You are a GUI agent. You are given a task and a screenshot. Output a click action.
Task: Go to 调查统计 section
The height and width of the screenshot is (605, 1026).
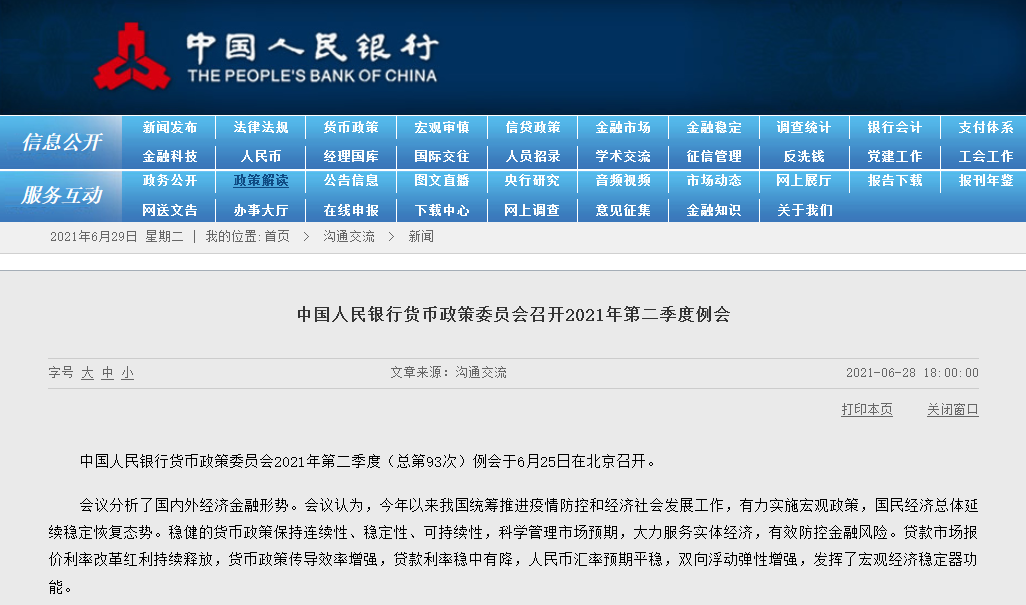804,128
